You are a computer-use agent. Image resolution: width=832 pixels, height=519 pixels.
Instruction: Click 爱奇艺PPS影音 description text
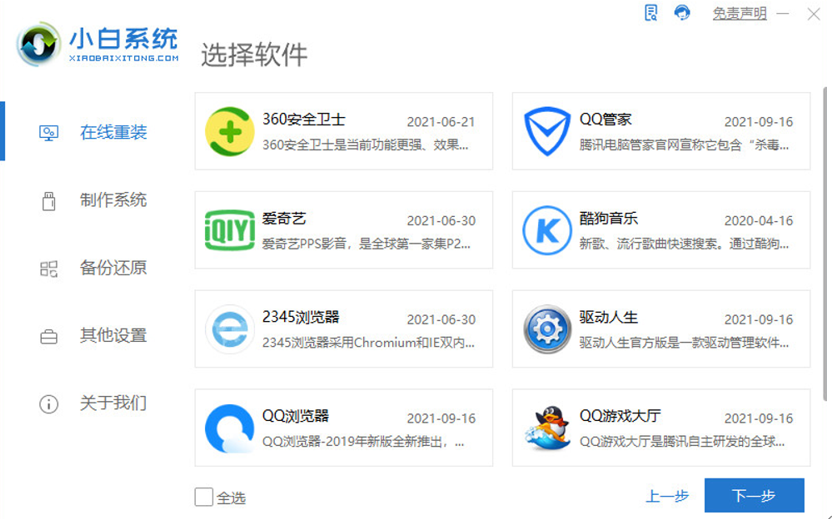pos(366,244)
